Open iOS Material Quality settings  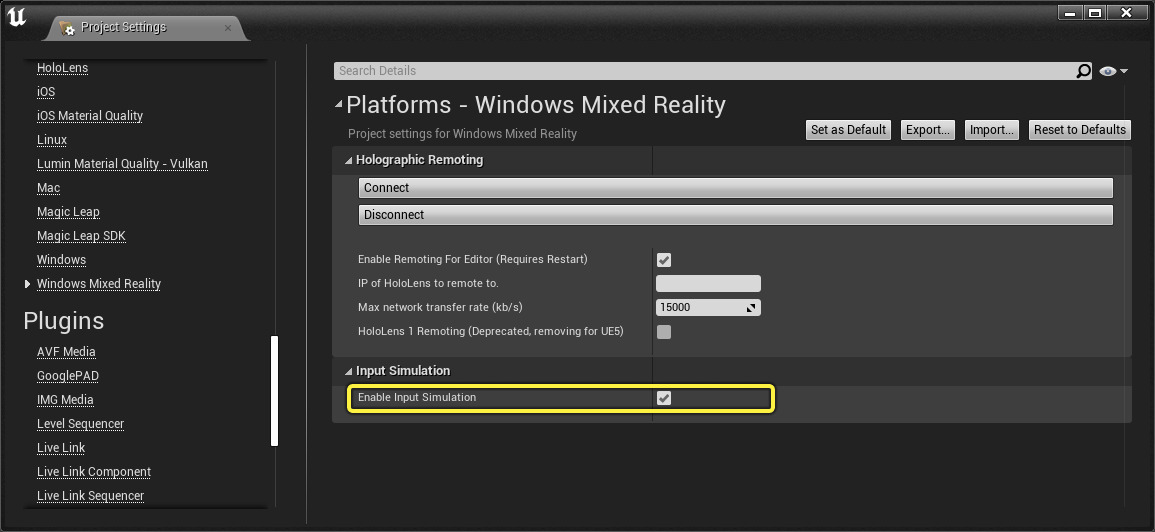coord(90,116)
